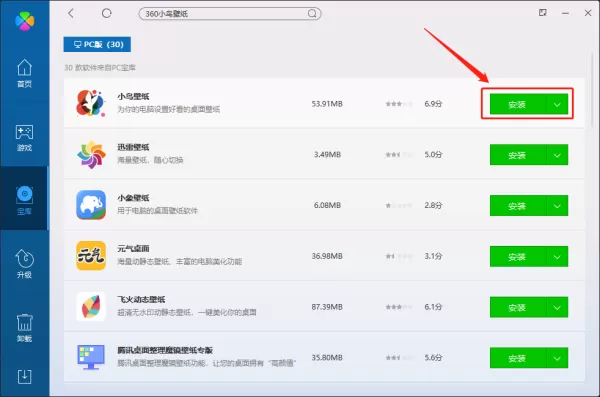Click the 小鸟壁纸 app icon

pos(91,103)
